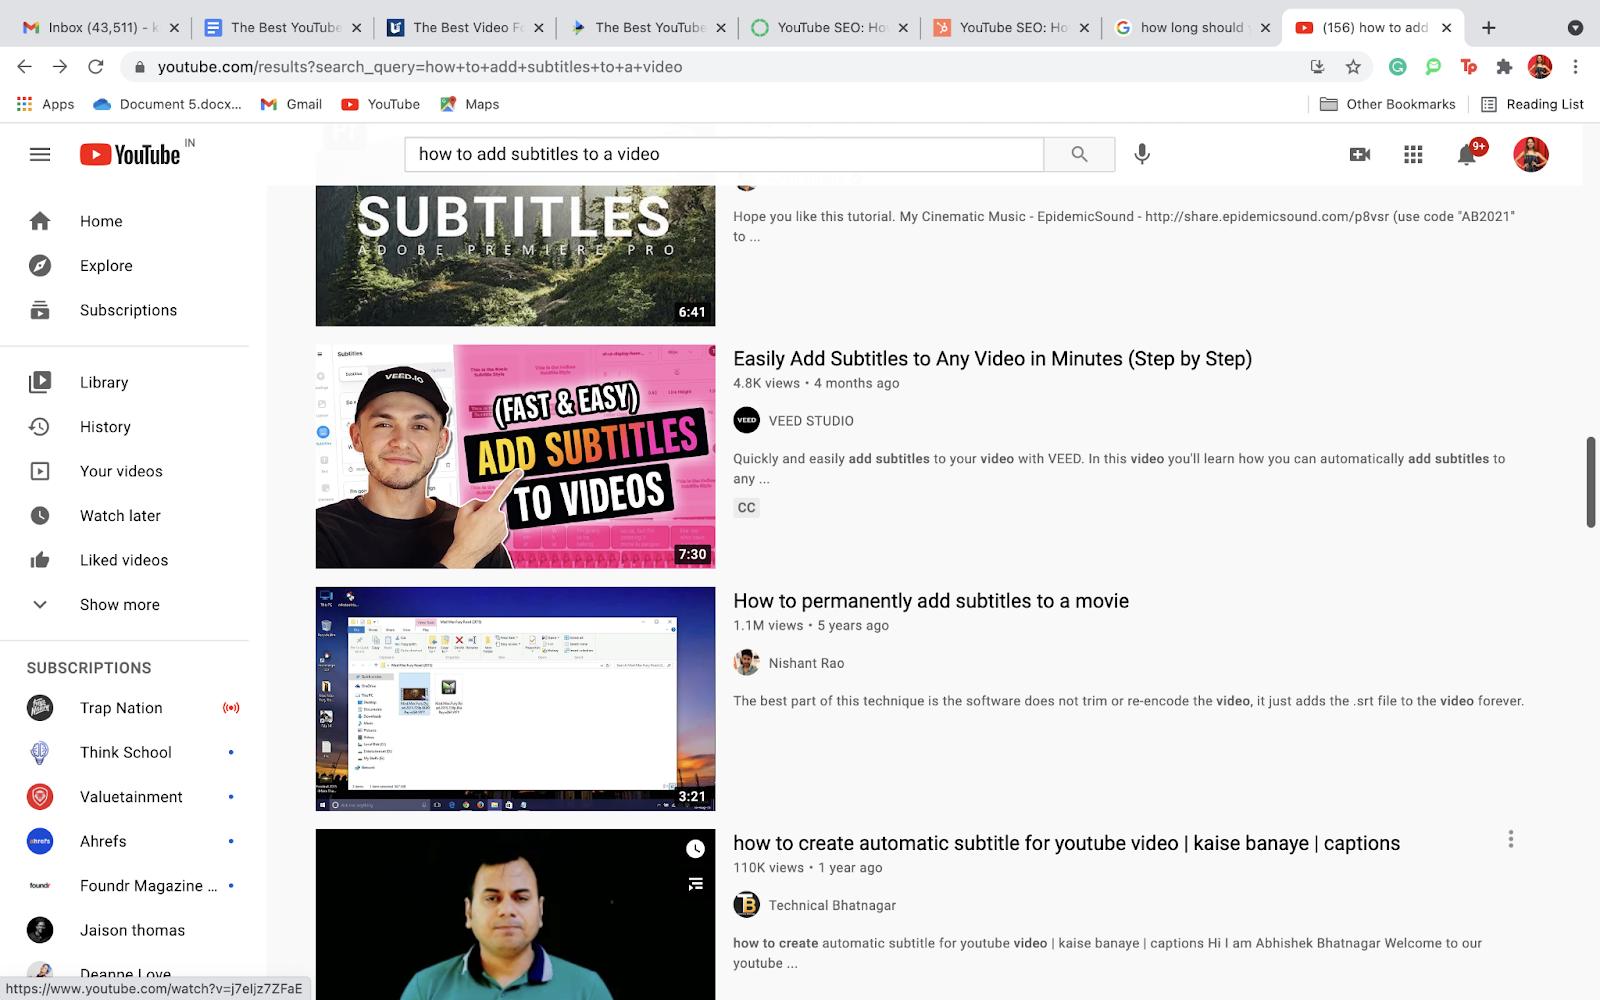Open Think School subscription
The height and width of the screenshot is (1000, 1600).
[x=124, y=752]
